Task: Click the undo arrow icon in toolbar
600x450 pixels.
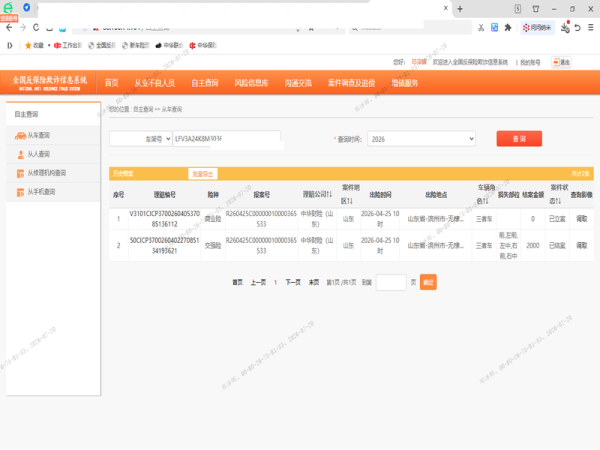Action: 578,28
